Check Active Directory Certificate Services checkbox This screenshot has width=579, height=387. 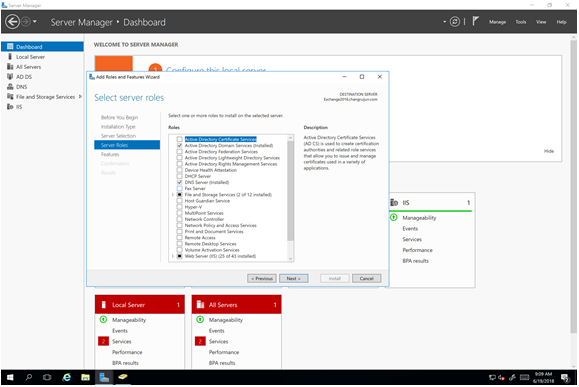click(x=179, y=139)
